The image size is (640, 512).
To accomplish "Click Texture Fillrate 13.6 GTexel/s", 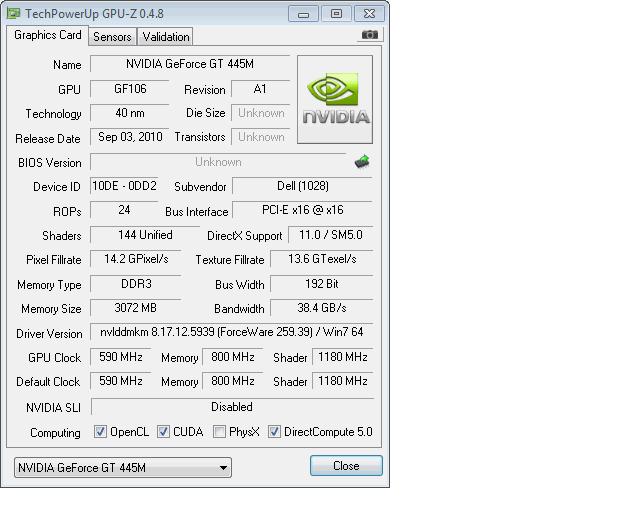I will click(322, 259).
